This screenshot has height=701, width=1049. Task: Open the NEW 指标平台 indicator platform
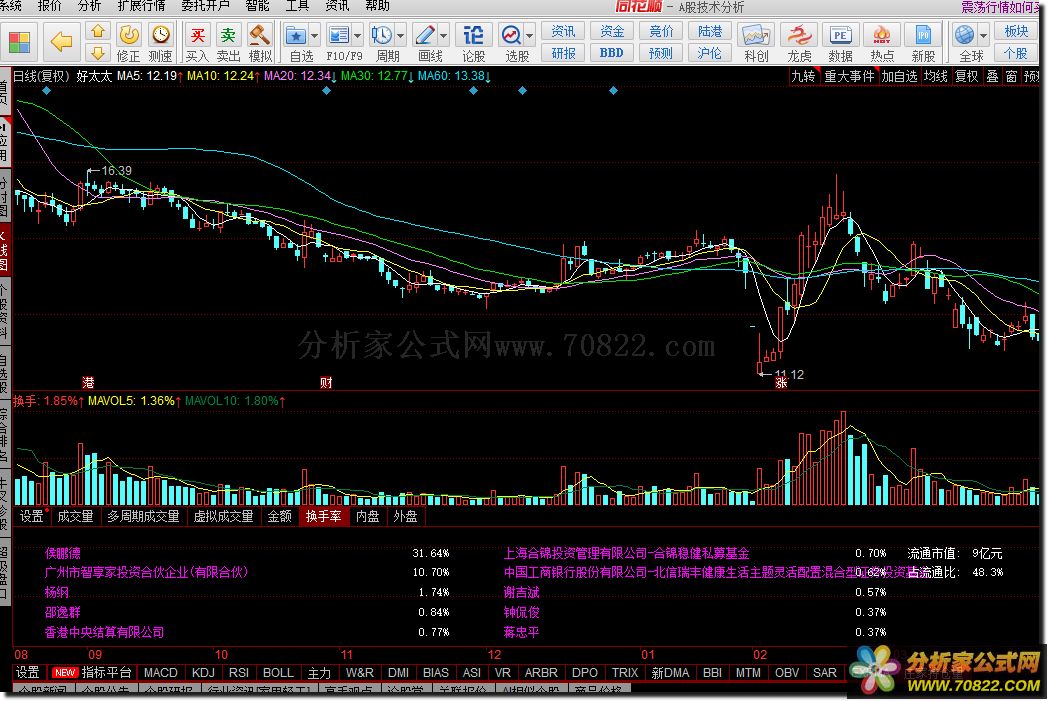click(x=92, y=672)
